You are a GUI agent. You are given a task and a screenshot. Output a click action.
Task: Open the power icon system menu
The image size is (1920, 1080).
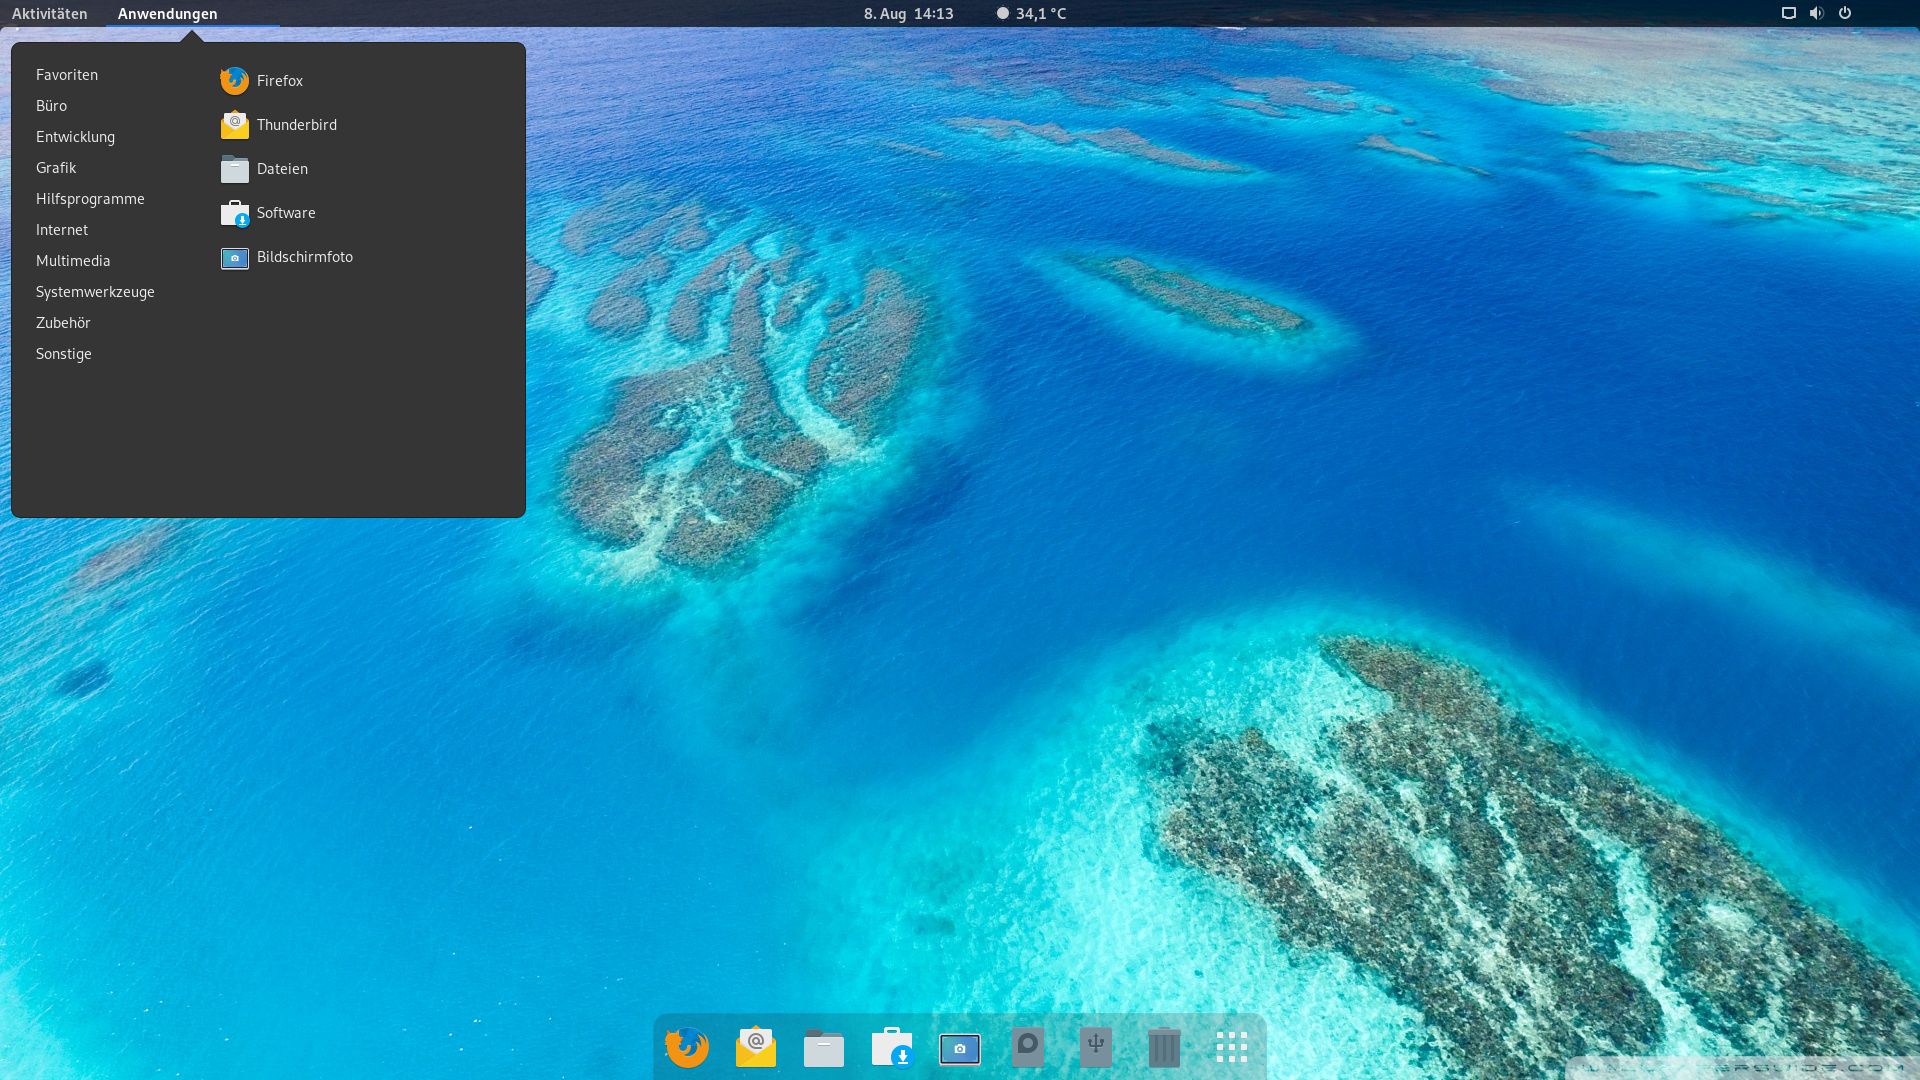(x=1845, y=13)
